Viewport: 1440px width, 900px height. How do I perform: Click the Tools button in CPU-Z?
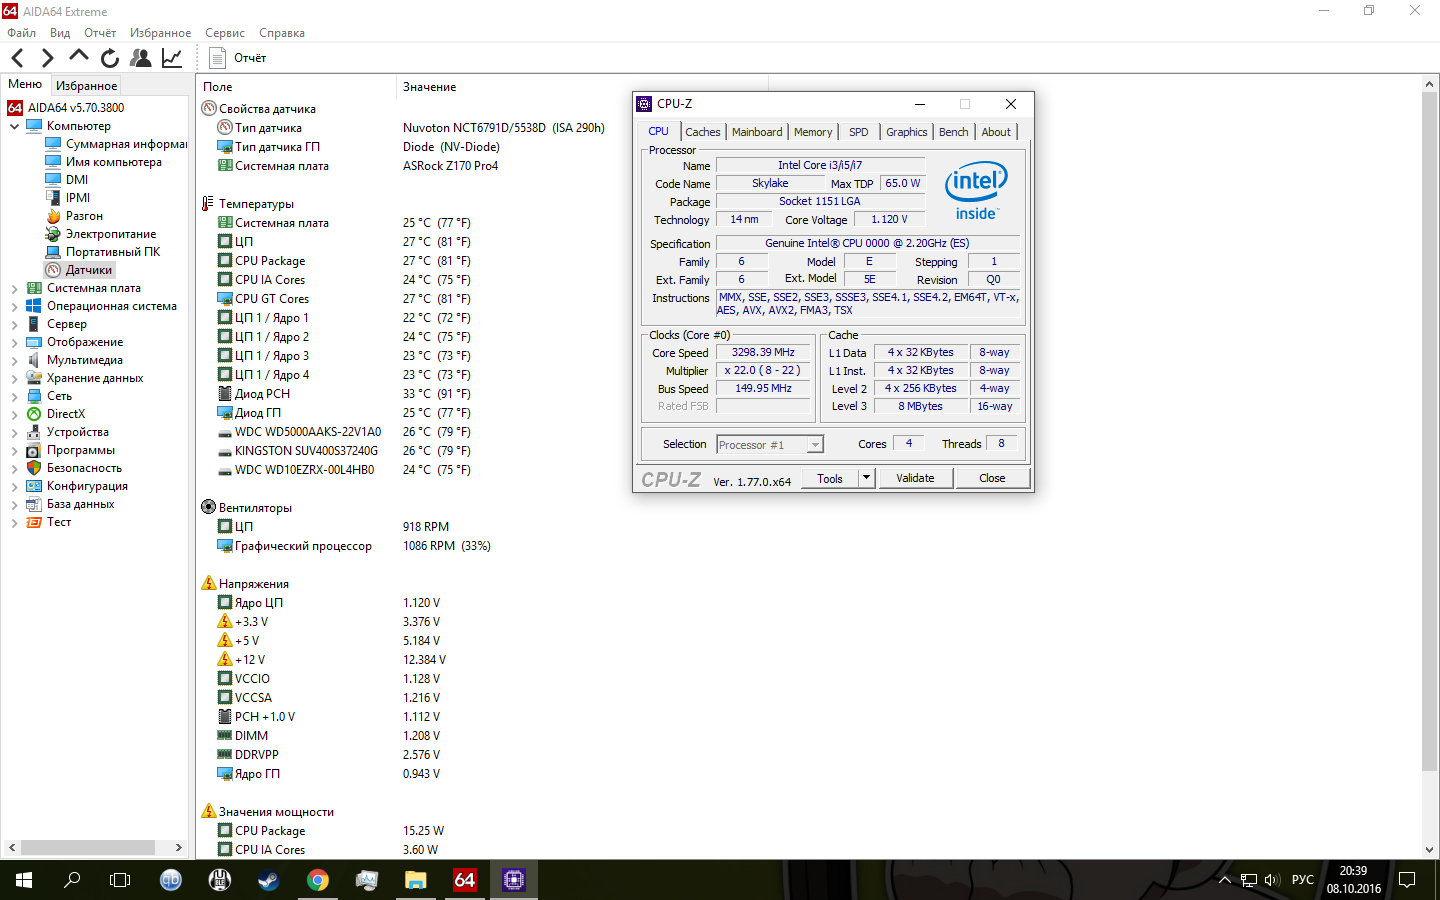830,479
